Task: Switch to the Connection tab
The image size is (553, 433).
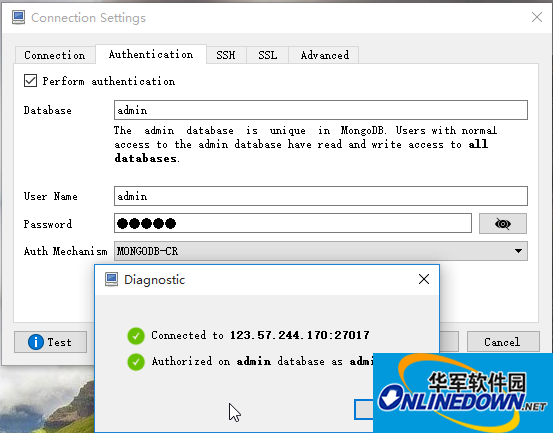Action: click(x=55, y=55)
